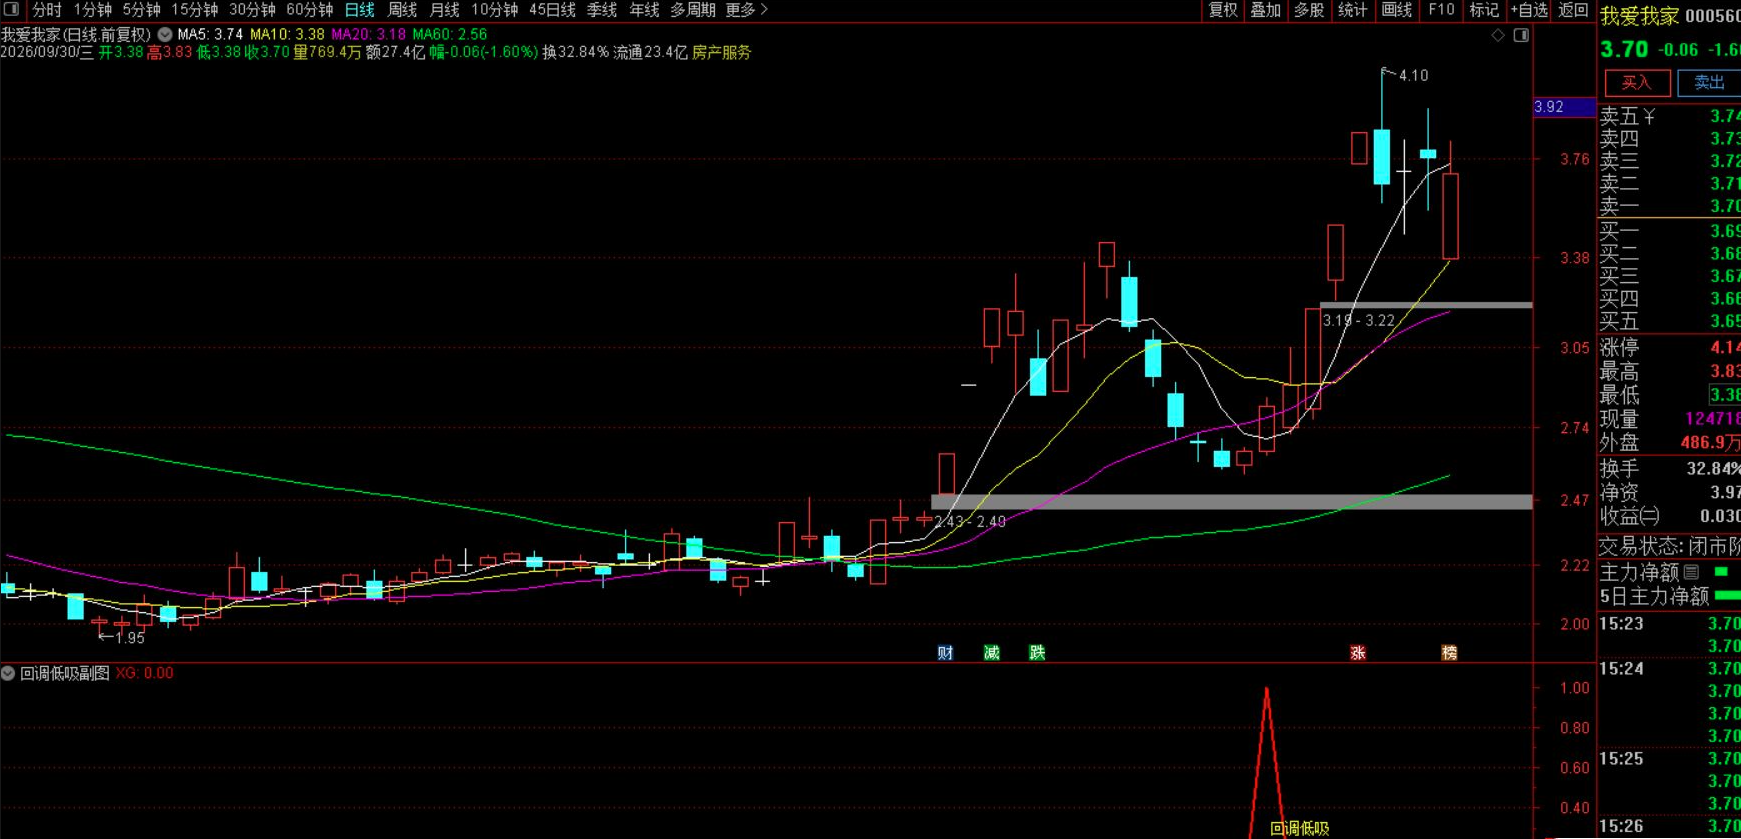Toggle the left panel icon in period bar
The image size is (1741, 839).
[x=12, y=10]
